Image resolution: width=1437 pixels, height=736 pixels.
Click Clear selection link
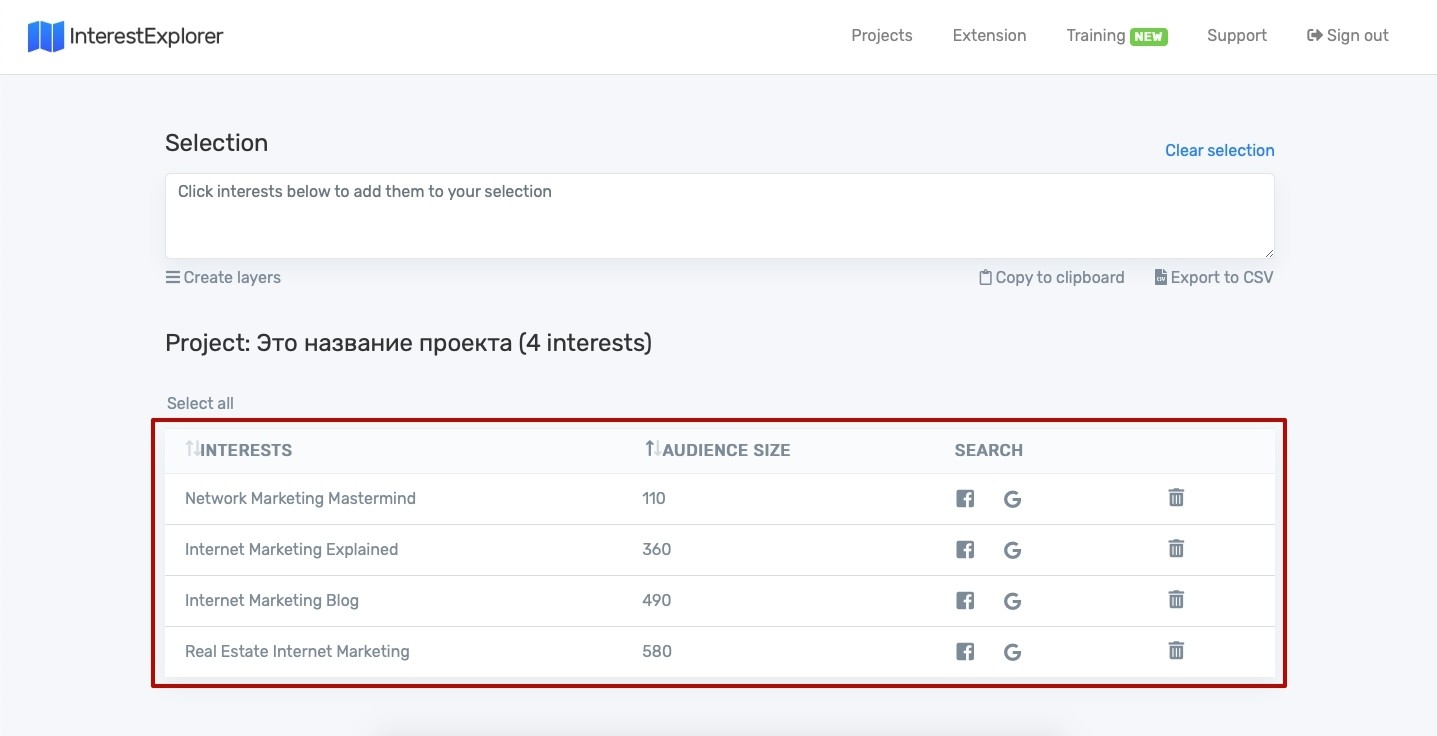[1220, 150]
